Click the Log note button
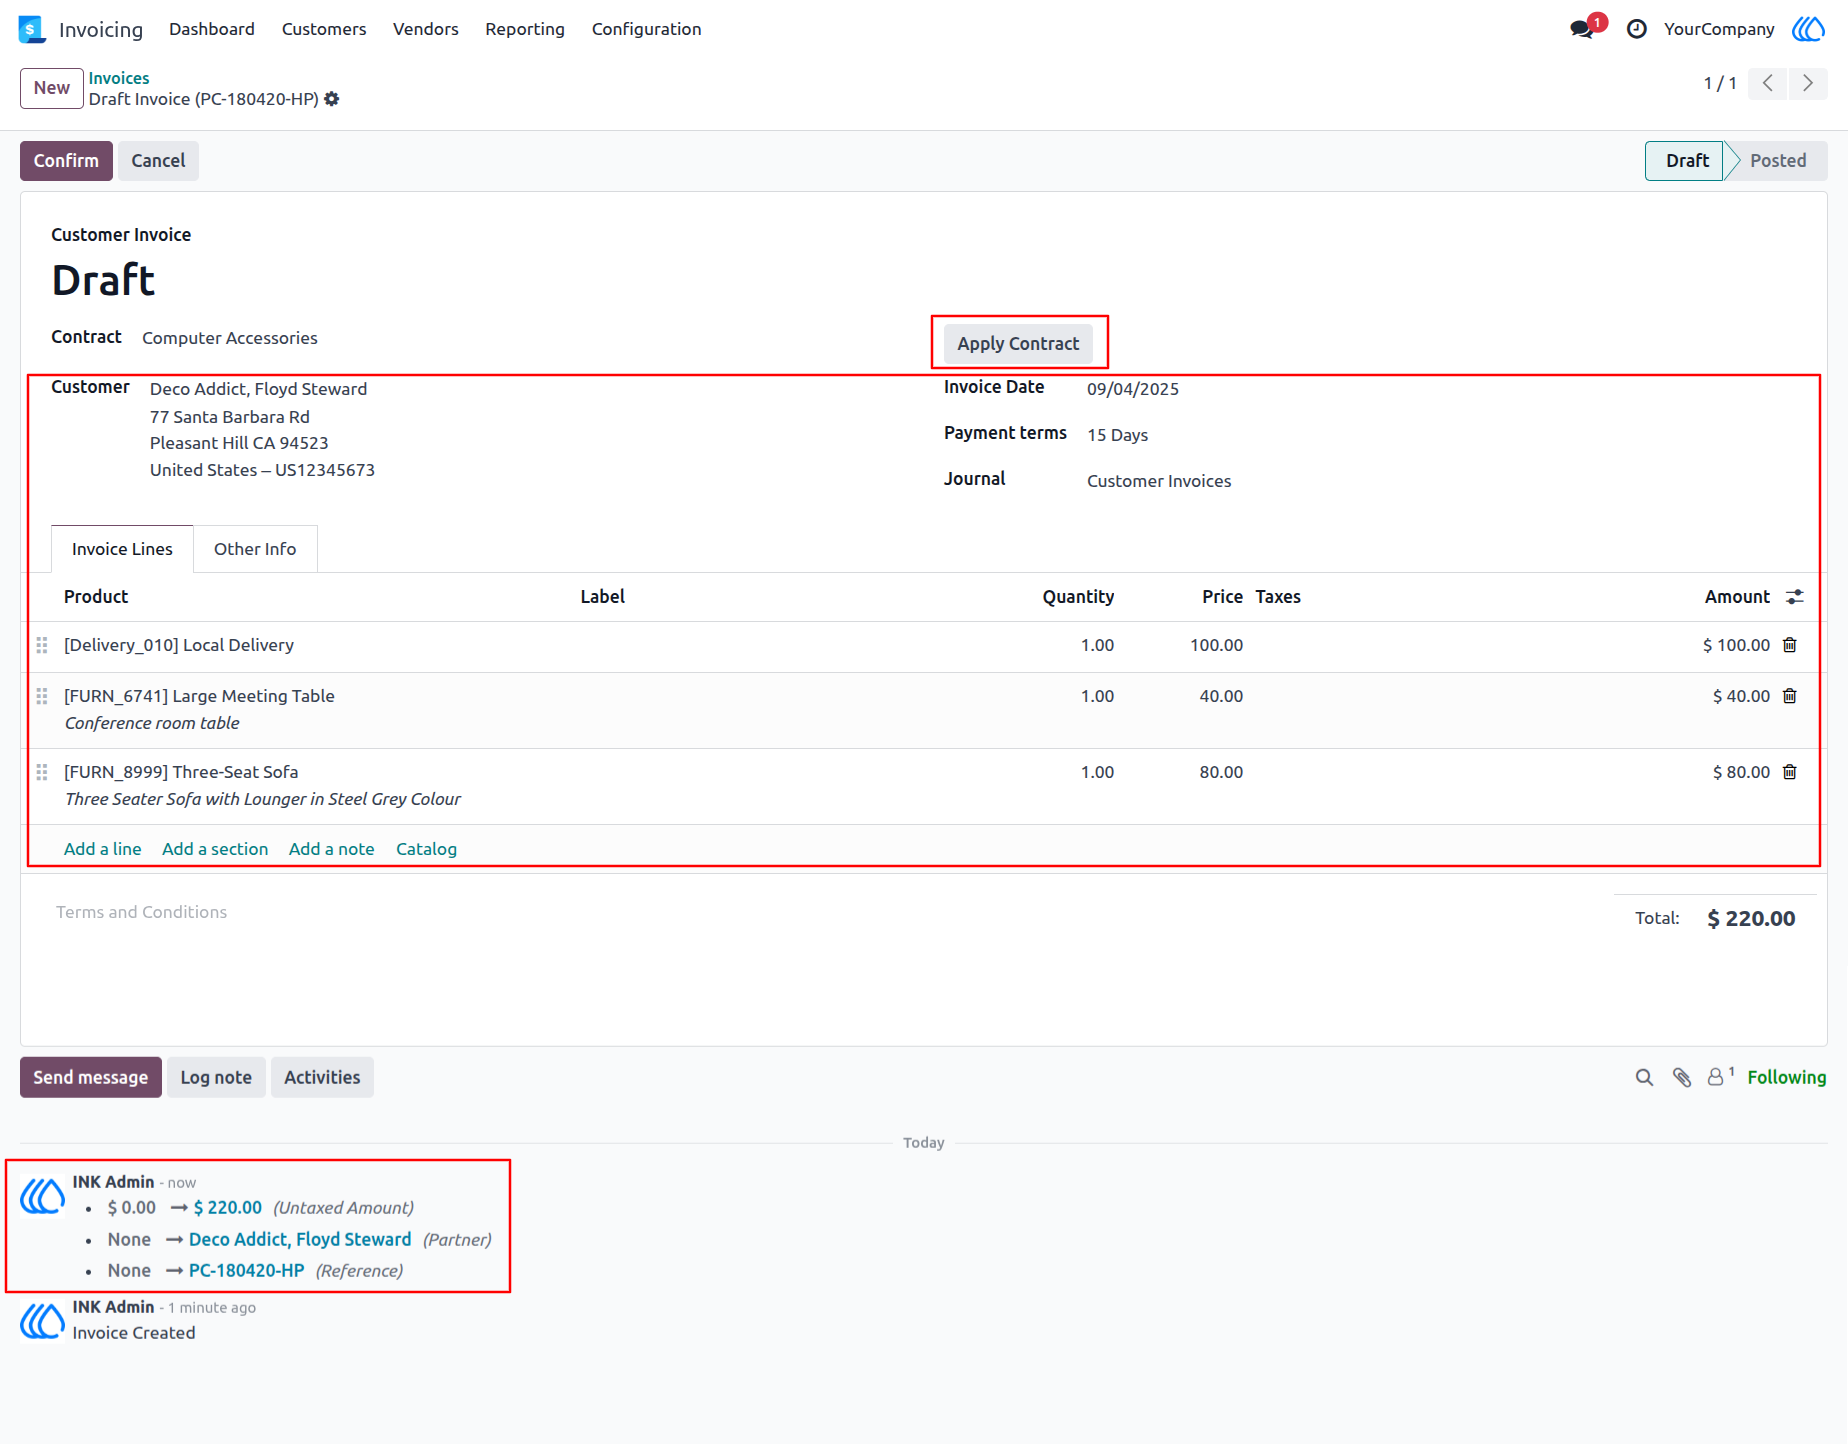This screenshot has height=1445, width=1848. click(x=216, y=1077)
